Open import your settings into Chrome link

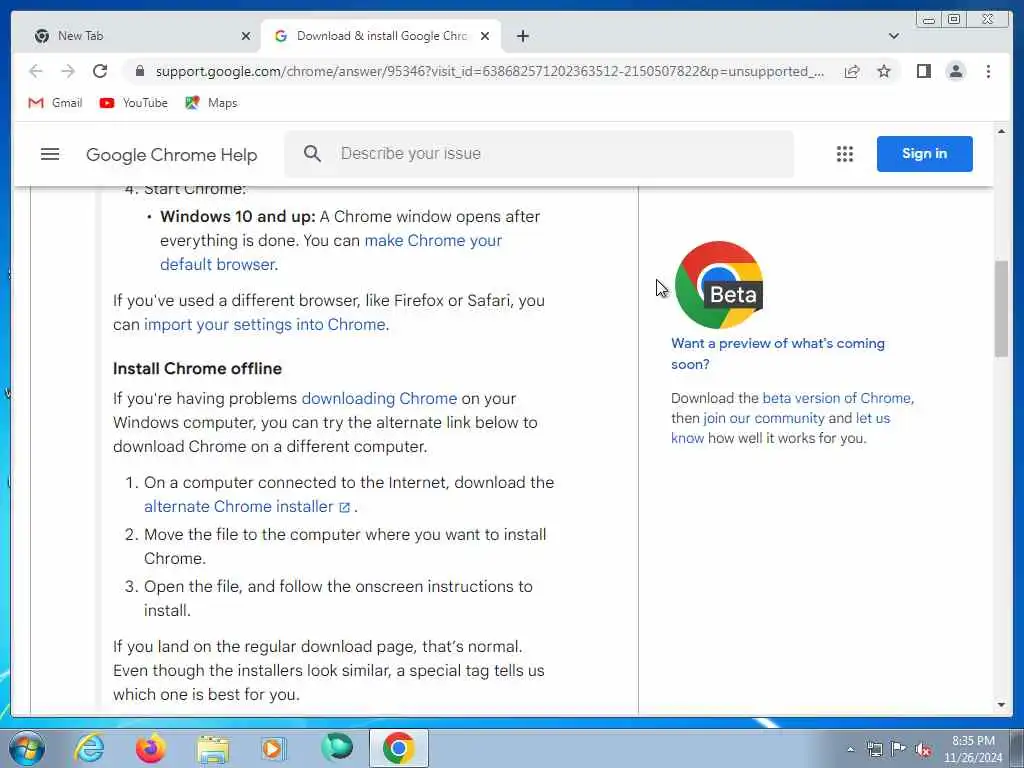click(x=264, y=325)
